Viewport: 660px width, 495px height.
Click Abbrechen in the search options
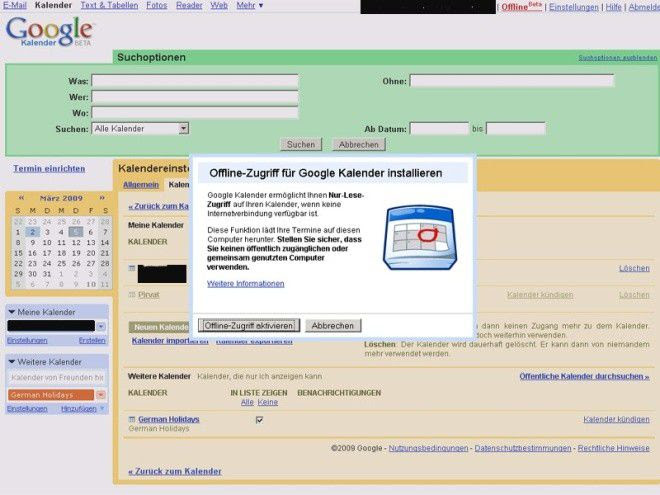pos(359,144)
